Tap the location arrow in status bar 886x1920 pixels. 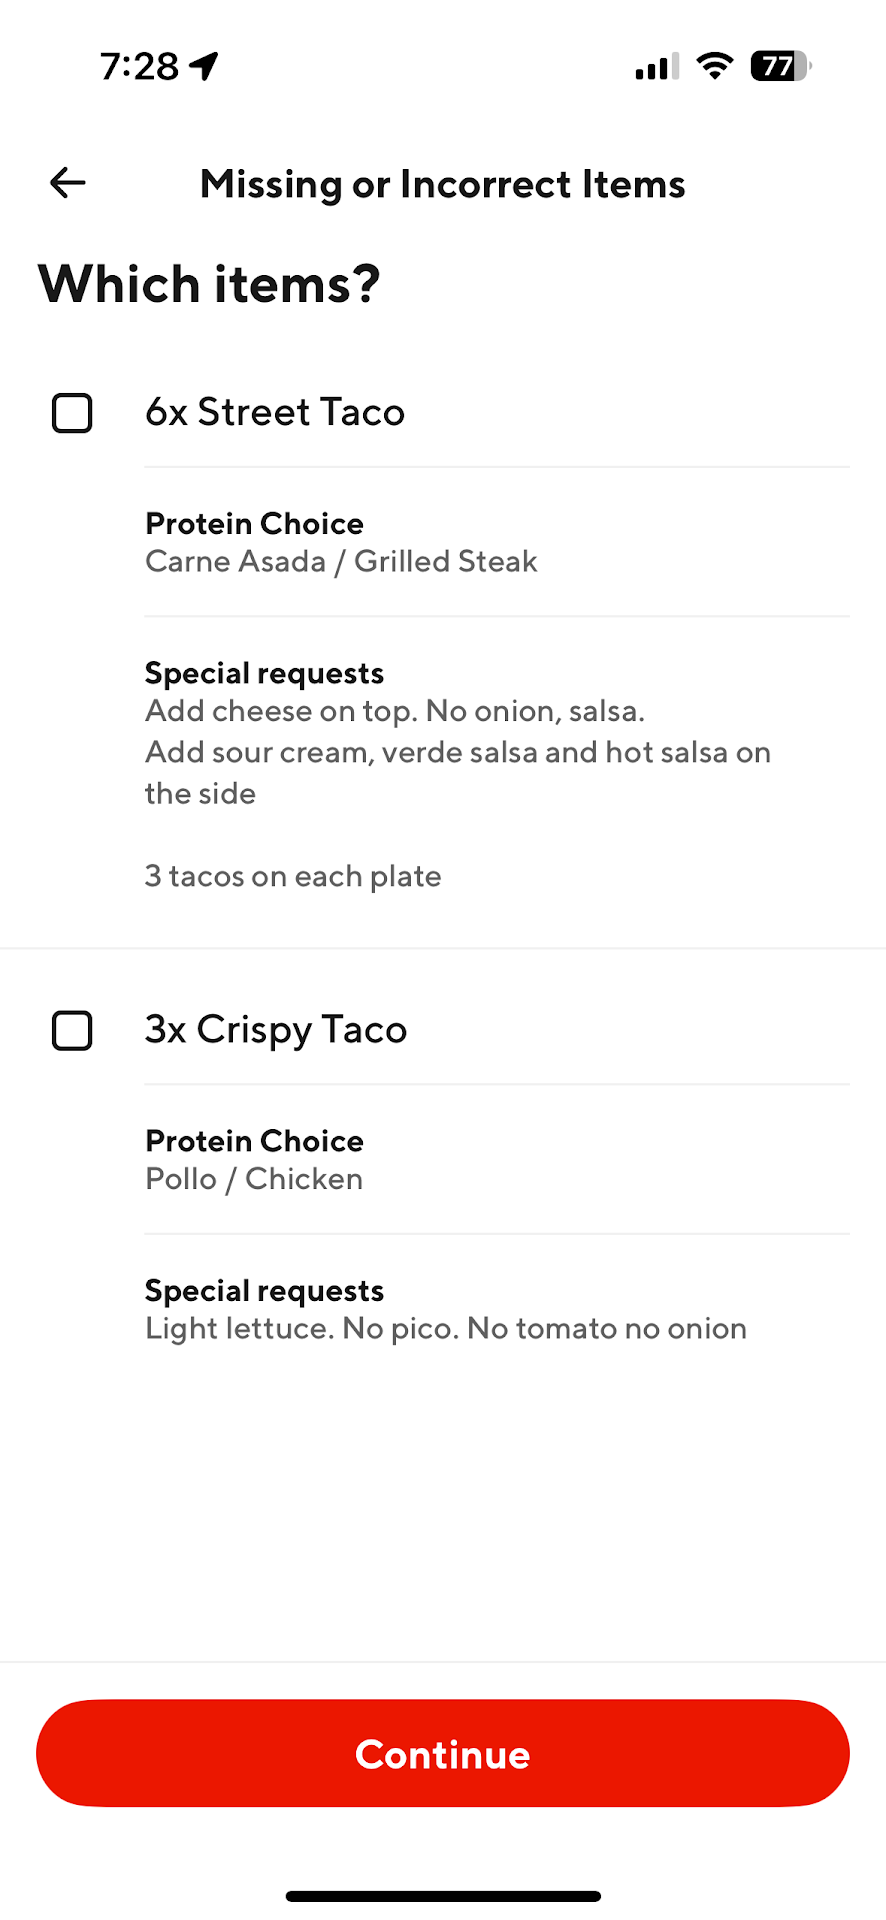click(x=205, y=66)
